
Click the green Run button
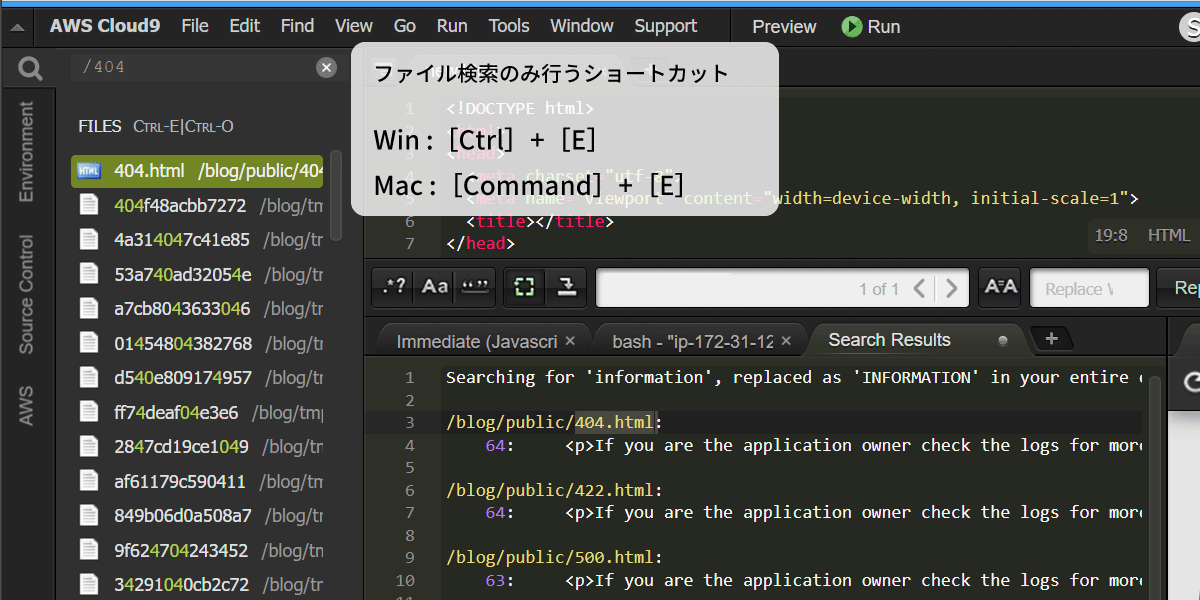pyautogui.click(x=871, y=27)
